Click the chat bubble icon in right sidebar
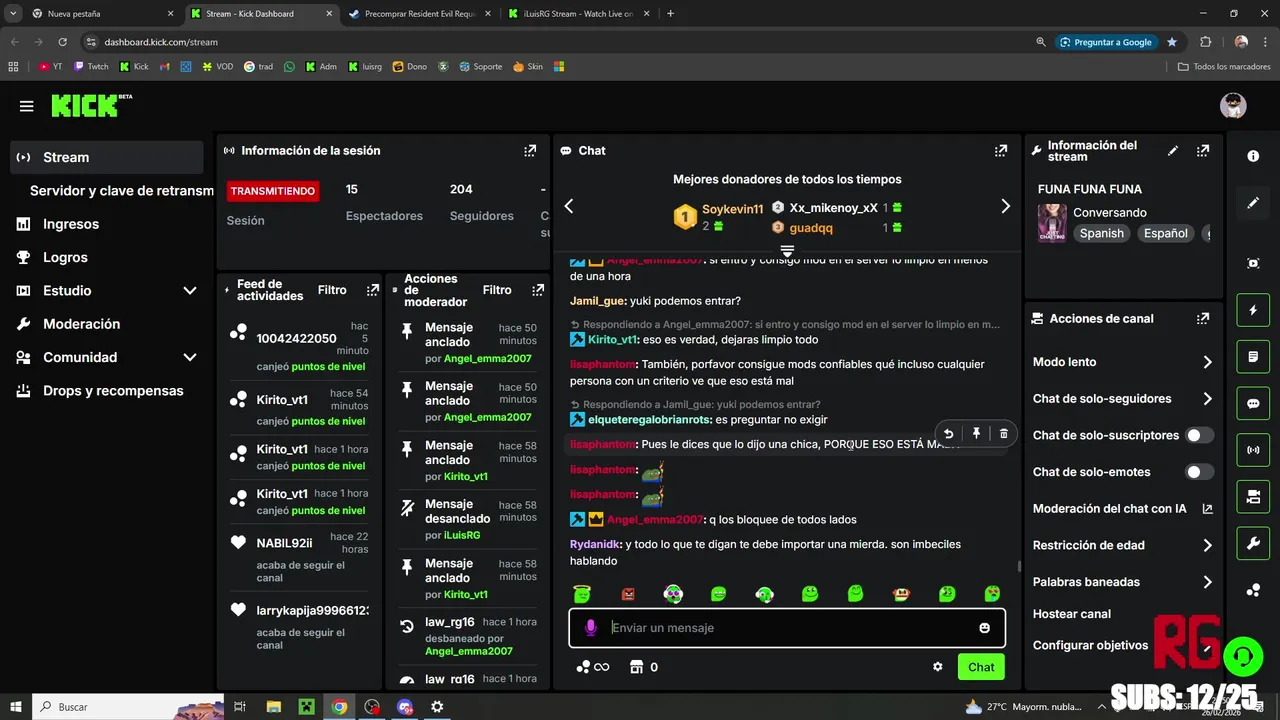The image size is (1280, 720). pos(1253,404)
